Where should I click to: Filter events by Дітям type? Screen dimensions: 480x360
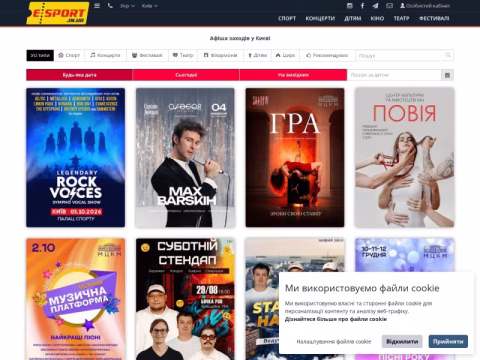tap(258, 55)
